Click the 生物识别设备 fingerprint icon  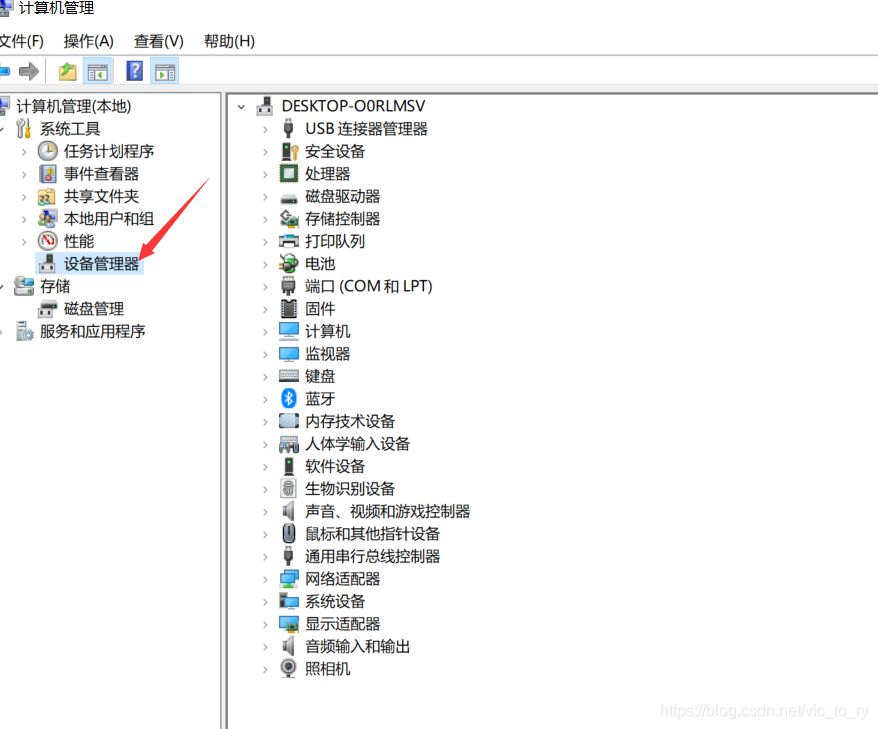(288, 489)
